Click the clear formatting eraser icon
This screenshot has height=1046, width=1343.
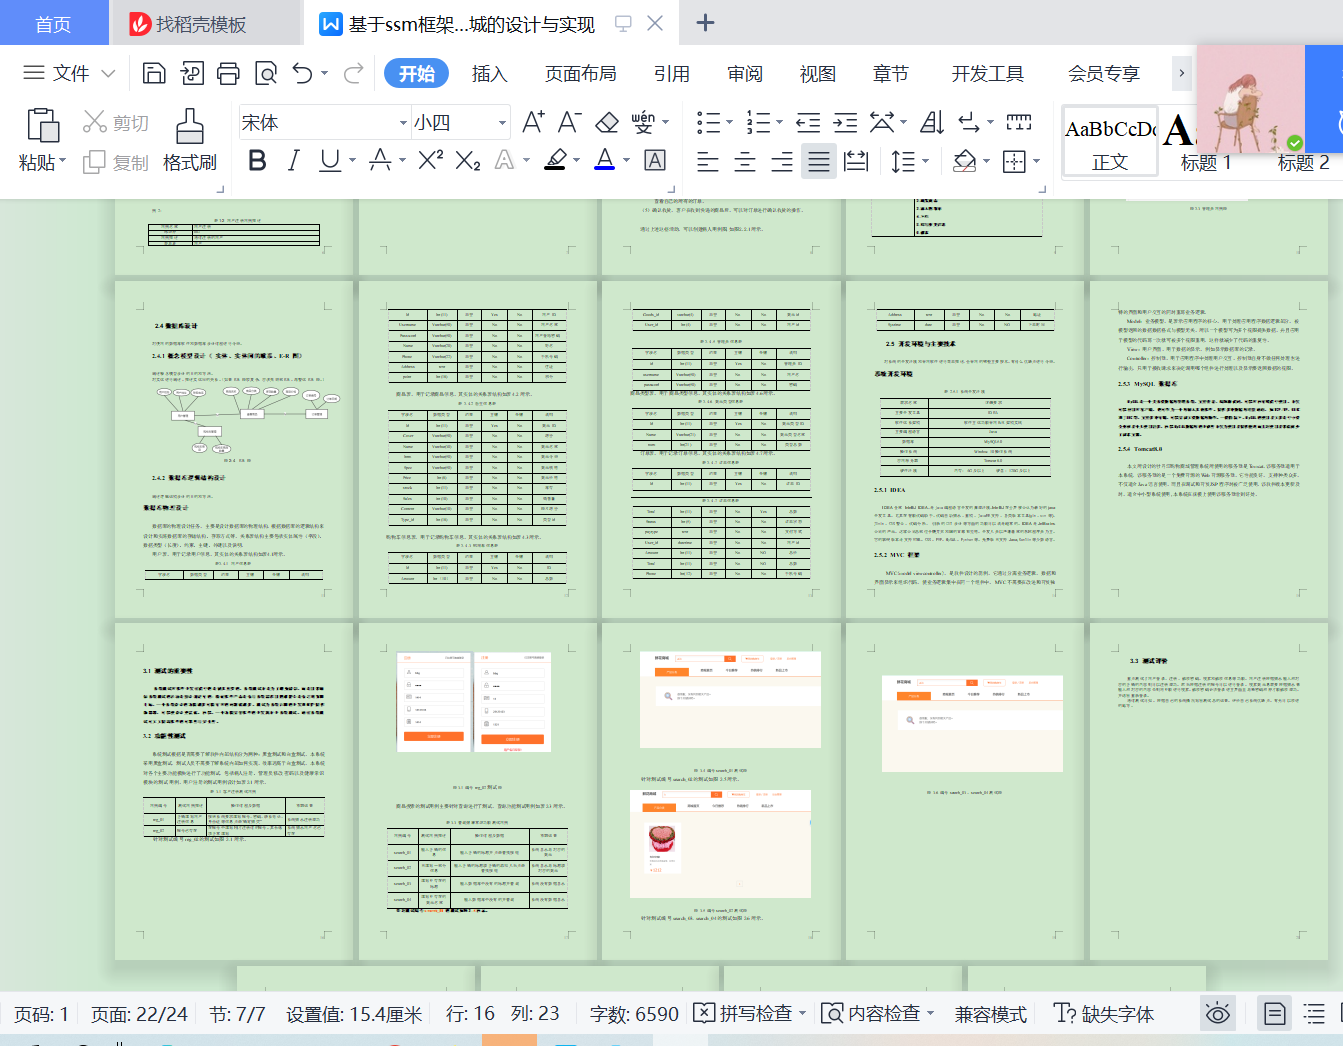pyautogui.click(x=607, y=122)
